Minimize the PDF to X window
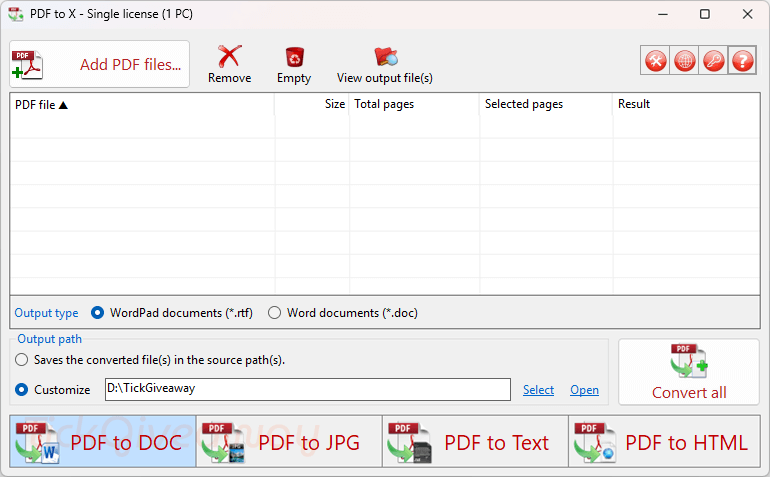The height and width of the screenshot is (477, 770). [x=663, y=14]
